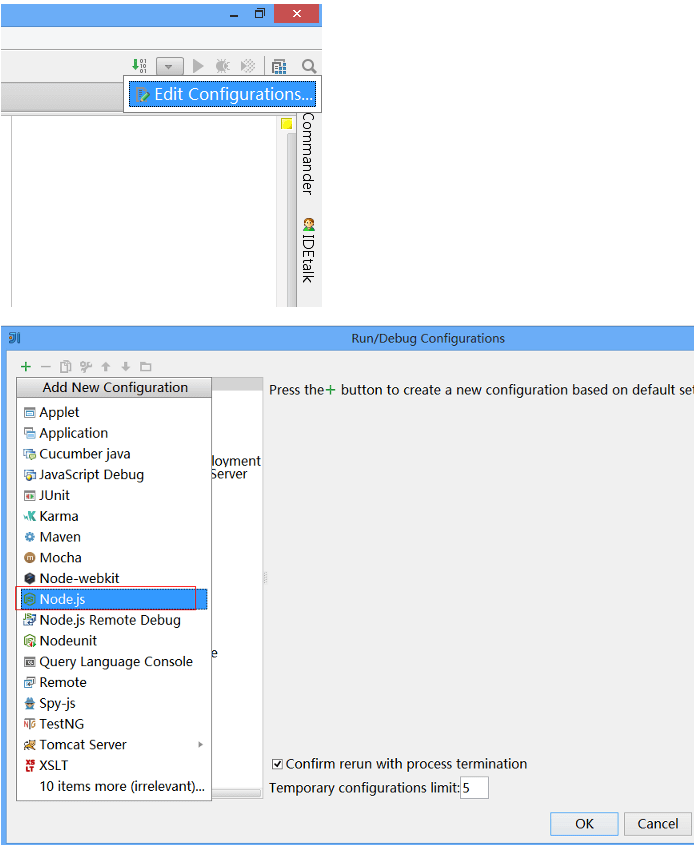Click the Move Down arrow icon
The height and width of the screenshot is (845, 694).
[126, 366]
